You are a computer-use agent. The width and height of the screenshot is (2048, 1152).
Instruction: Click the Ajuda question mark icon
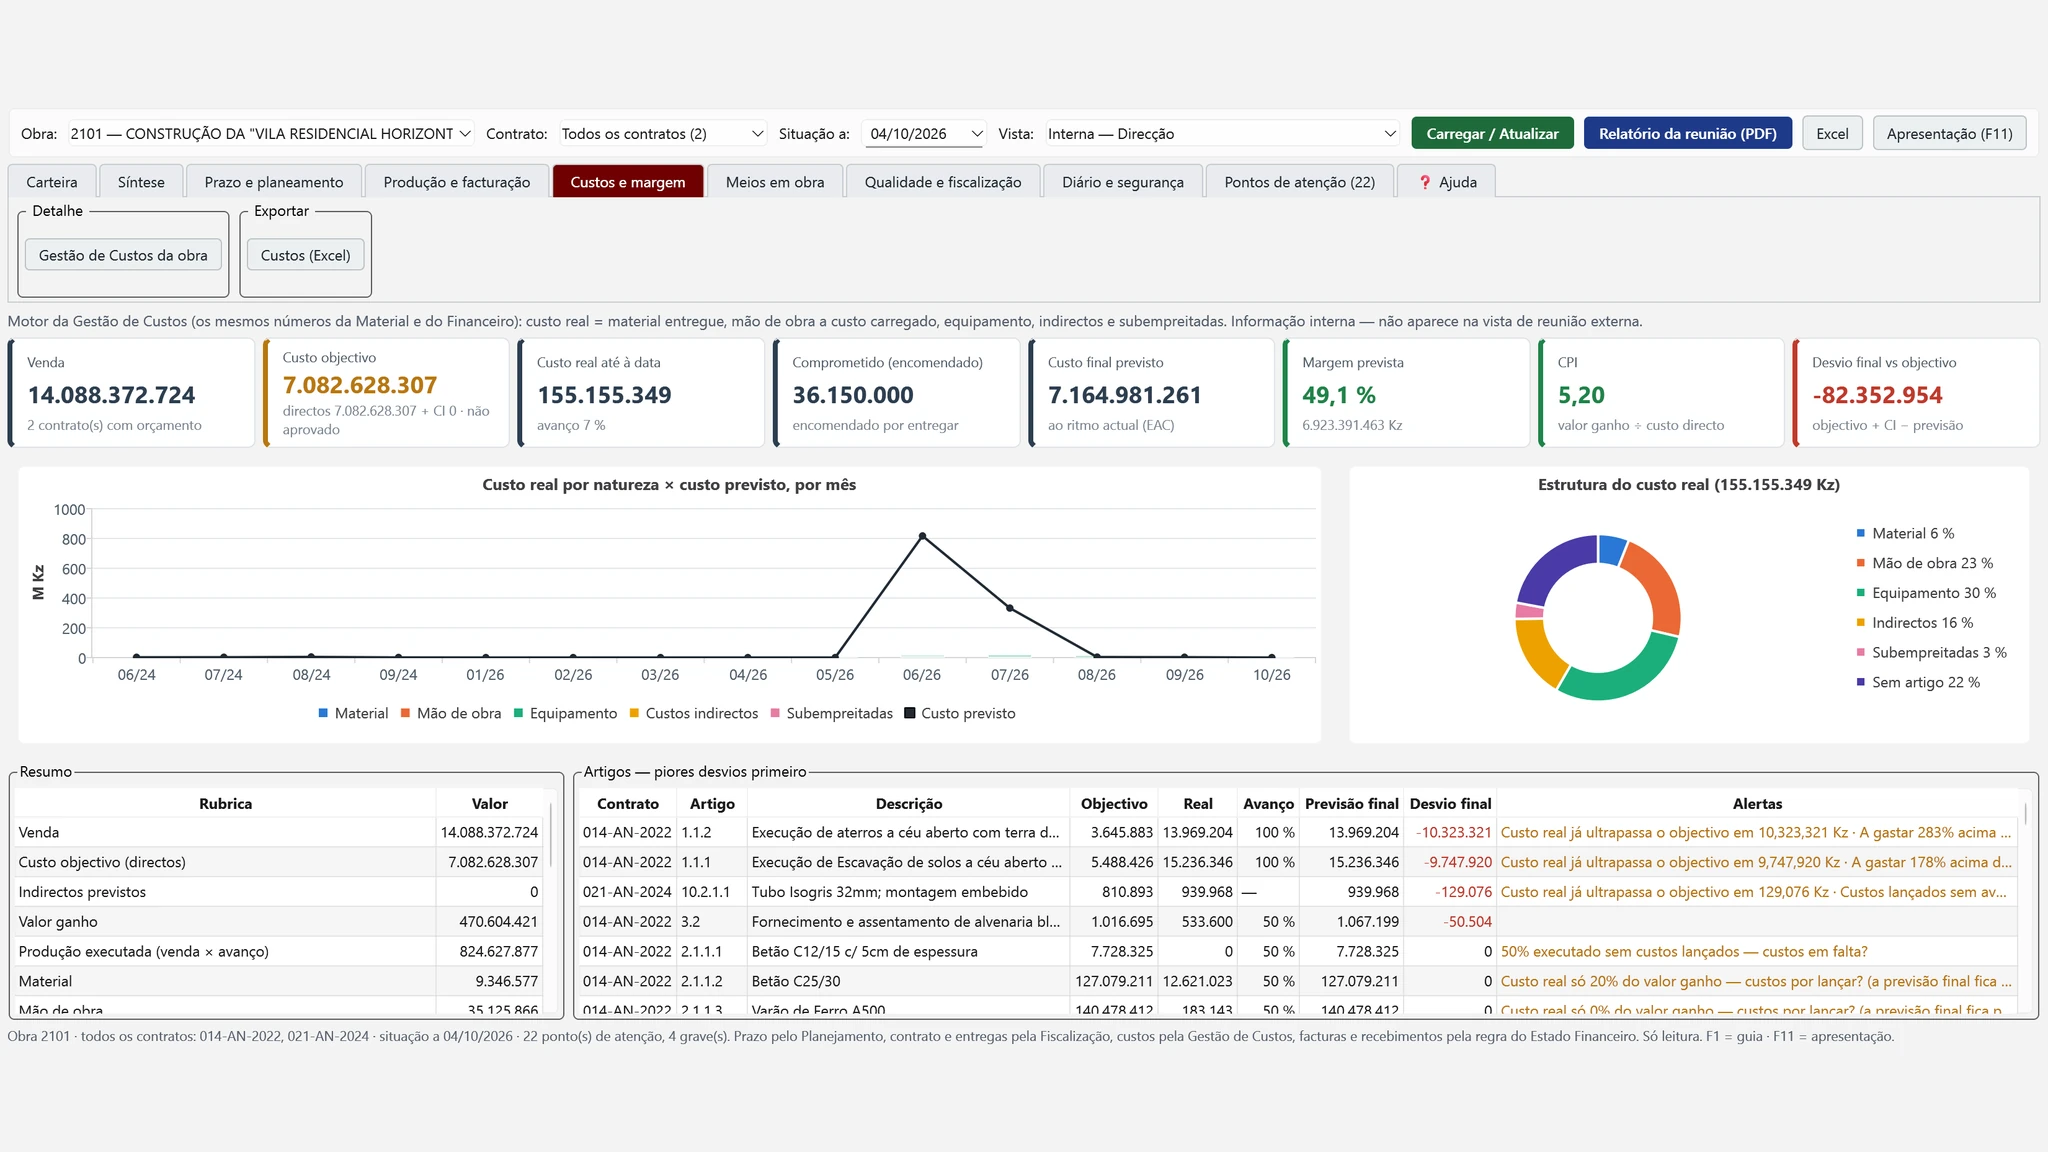1426,182
